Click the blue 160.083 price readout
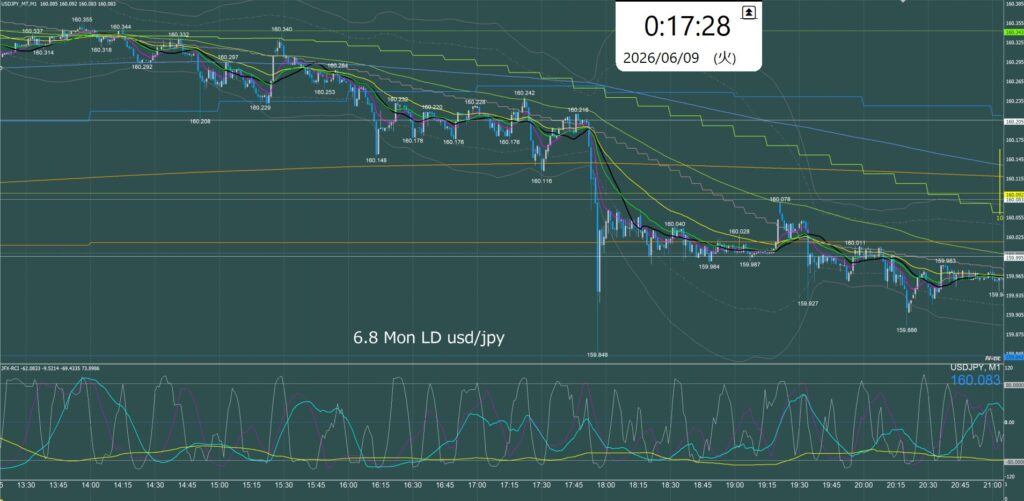The image size is (1024, 501). coord(975,380)
